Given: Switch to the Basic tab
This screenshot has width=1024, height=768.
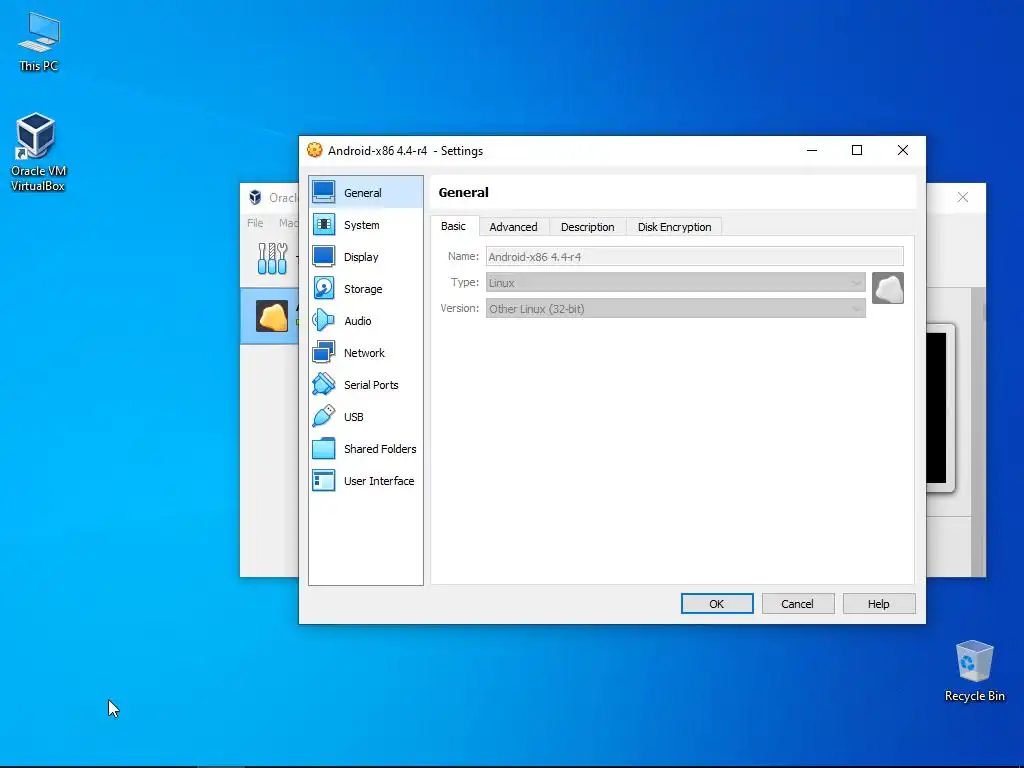Looking at the screenshot, I should pos(453,226).
